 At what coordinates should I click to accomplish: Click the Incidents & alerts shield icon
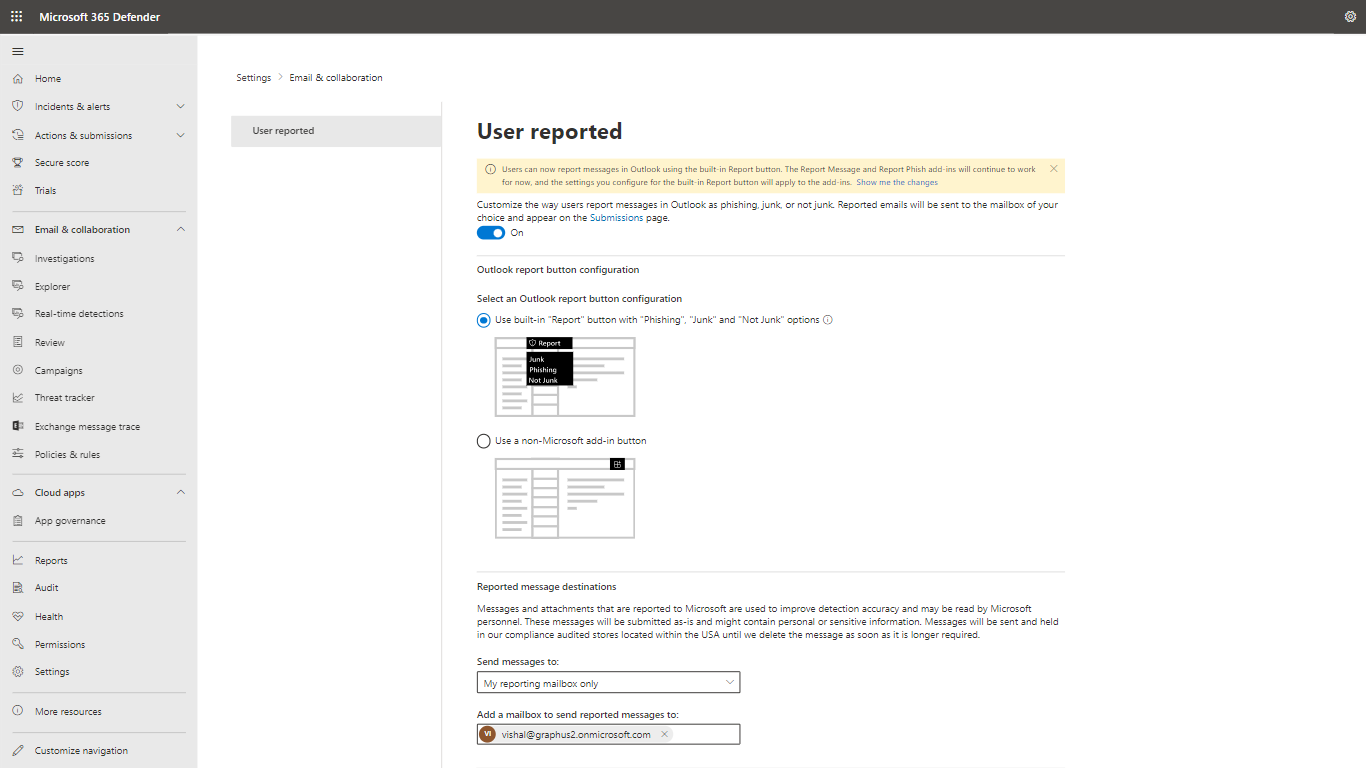(18, 106)
